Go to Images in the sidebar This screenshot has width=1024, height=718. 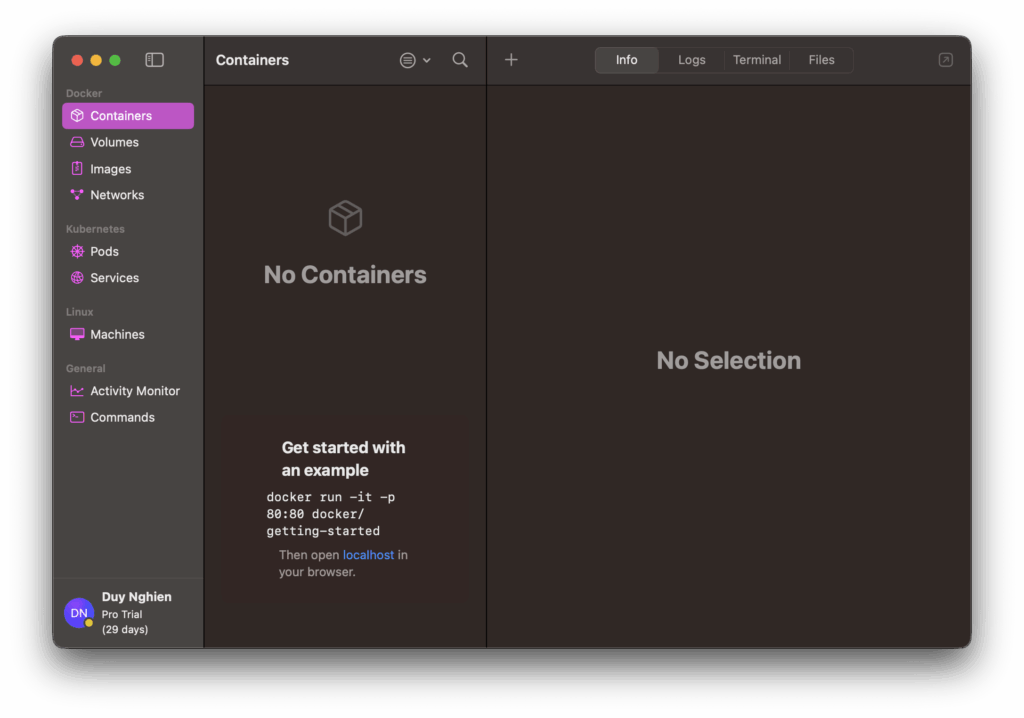click(x=110, y=169)
